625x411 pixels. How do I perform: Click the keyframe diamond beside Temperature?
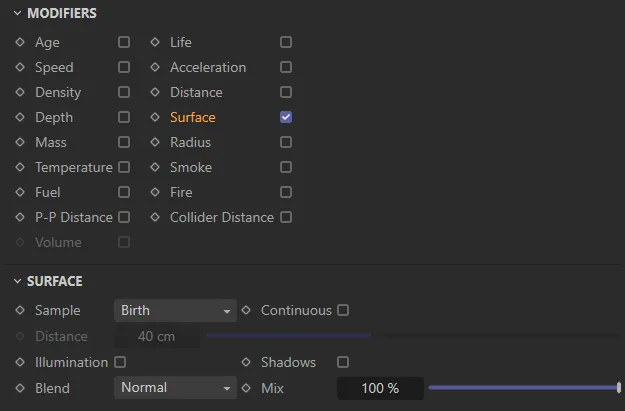click(x=20, y=167)
